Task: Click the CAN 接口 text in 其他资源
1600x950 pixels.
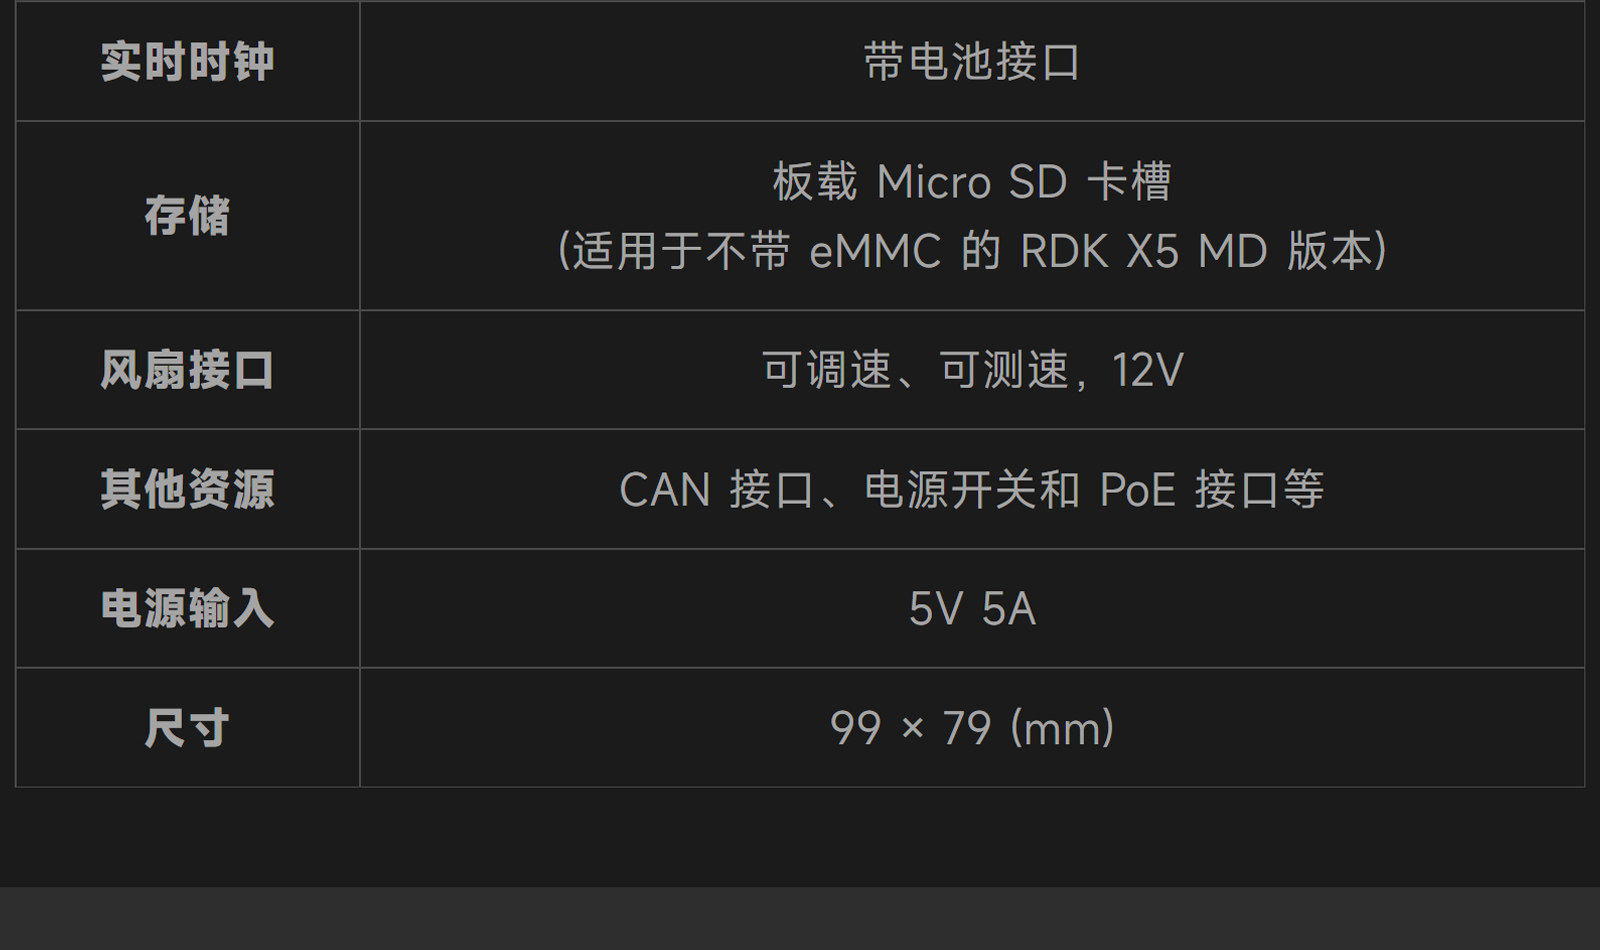Action: pyautogui.click(x=716, y=490)
